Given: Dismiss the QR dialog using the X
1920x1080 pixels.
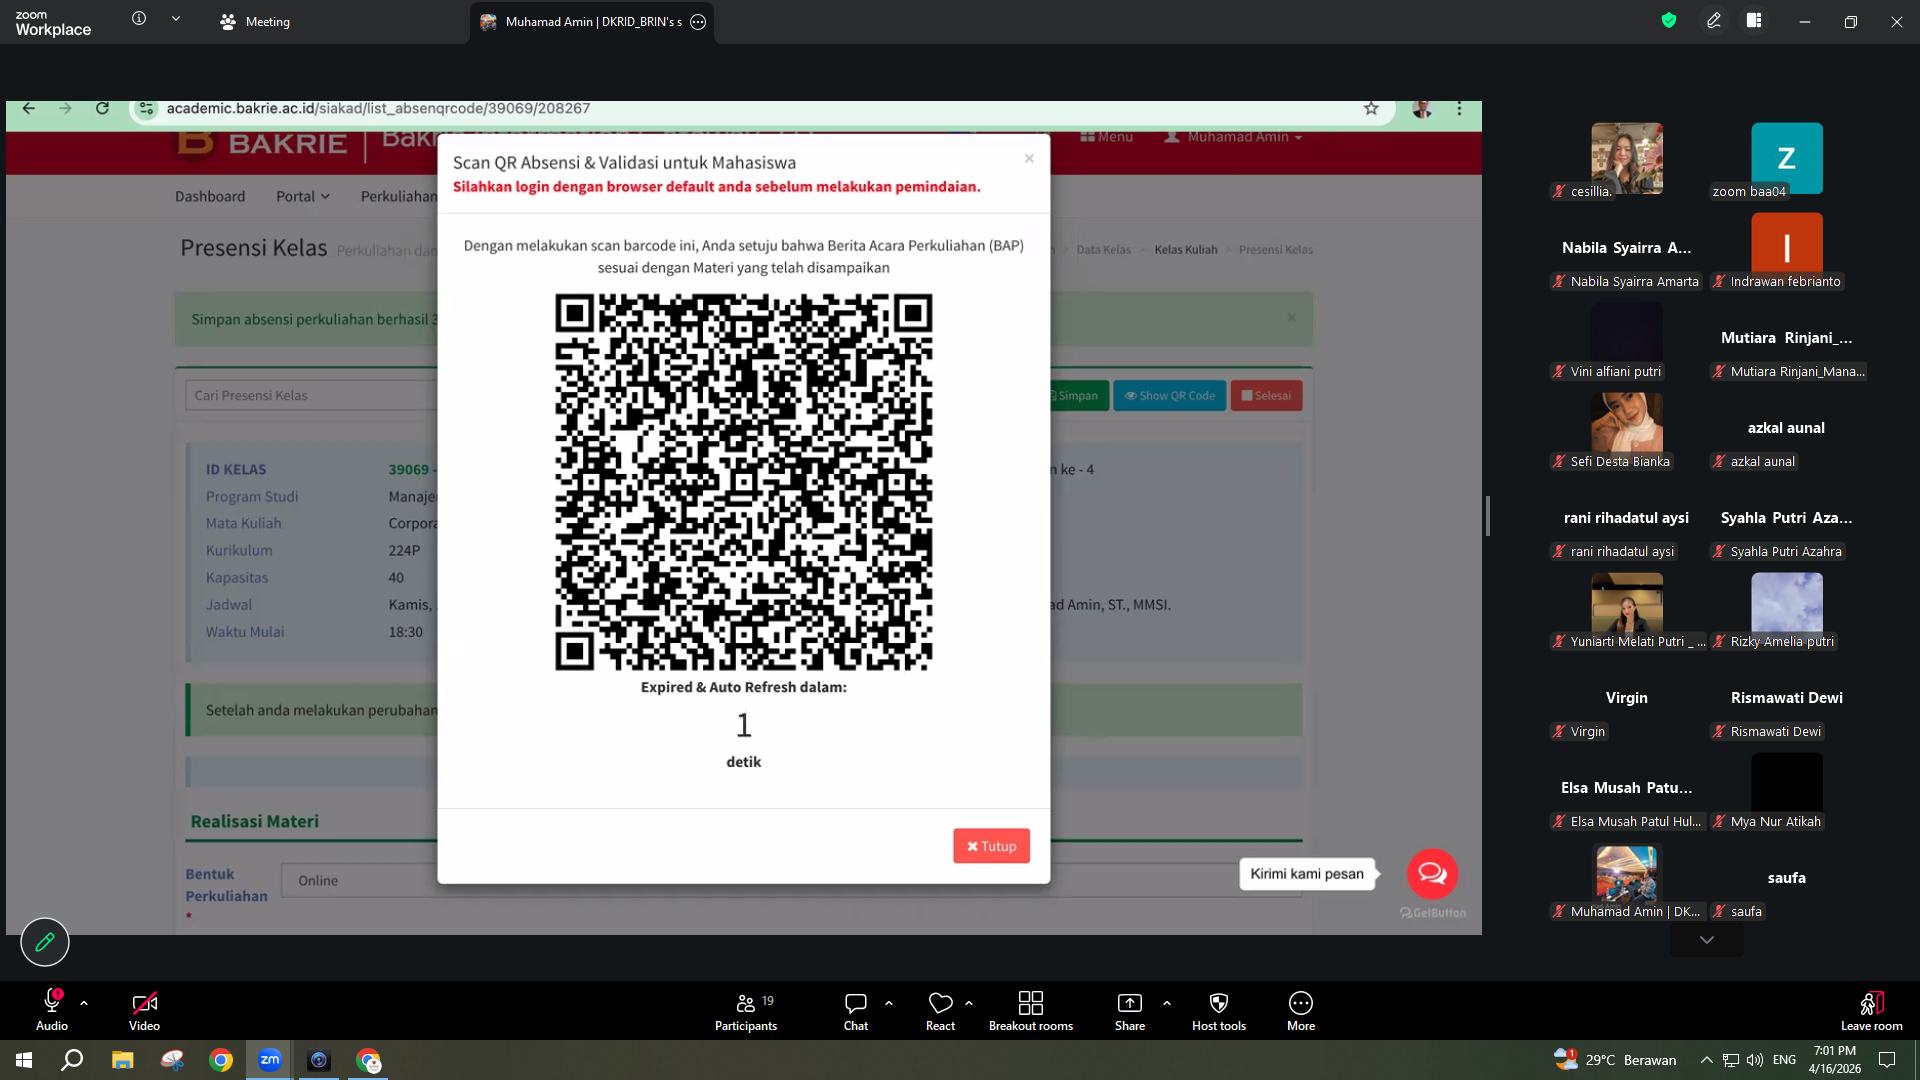Looking at the screenshot, I should 1029,159.
